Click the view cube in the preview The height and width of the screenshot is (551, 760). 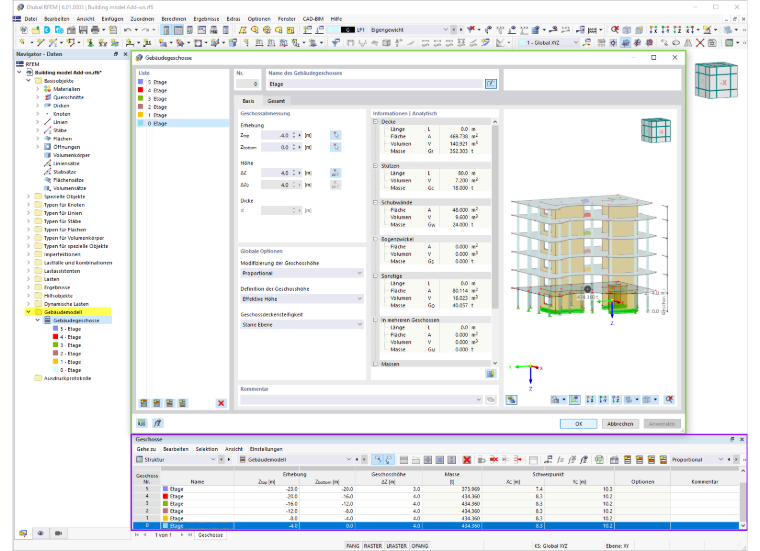click(x=656, y=130)
